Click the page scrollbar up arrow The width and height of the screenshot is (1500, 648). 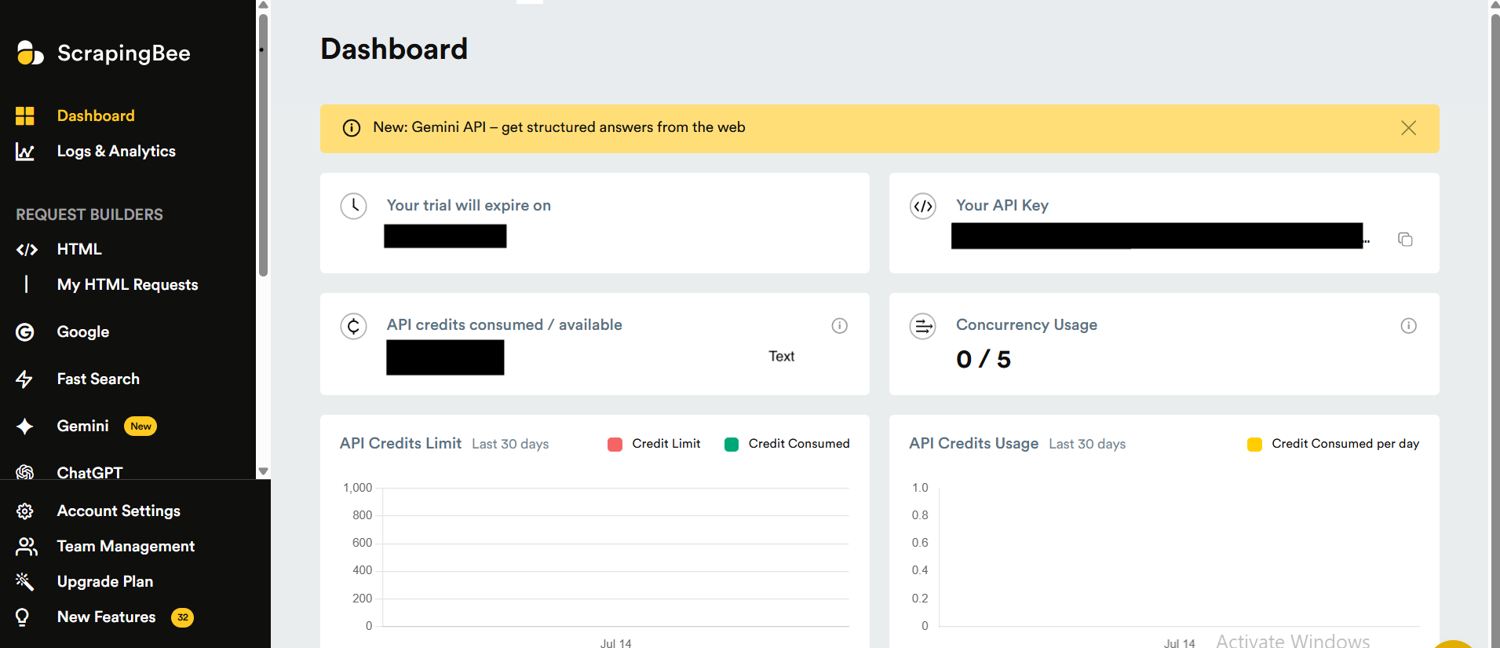coord(1494,6)
